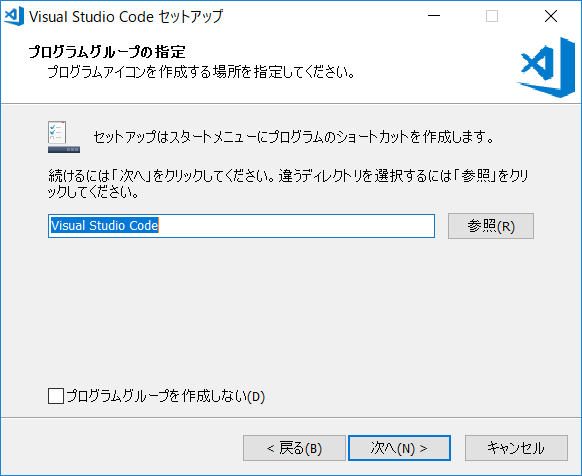Click the empty area inside group name field
The width and height of the screenshot is (582, 476).
[x=296, y=226]
